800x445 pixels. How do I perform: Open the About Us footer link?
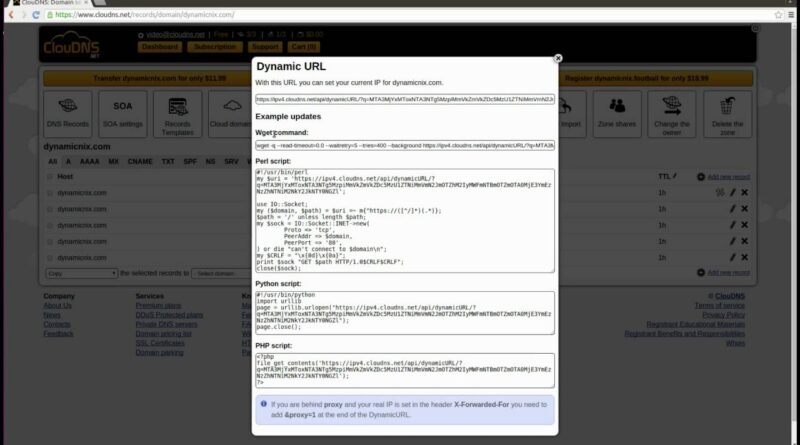(57, 306)
